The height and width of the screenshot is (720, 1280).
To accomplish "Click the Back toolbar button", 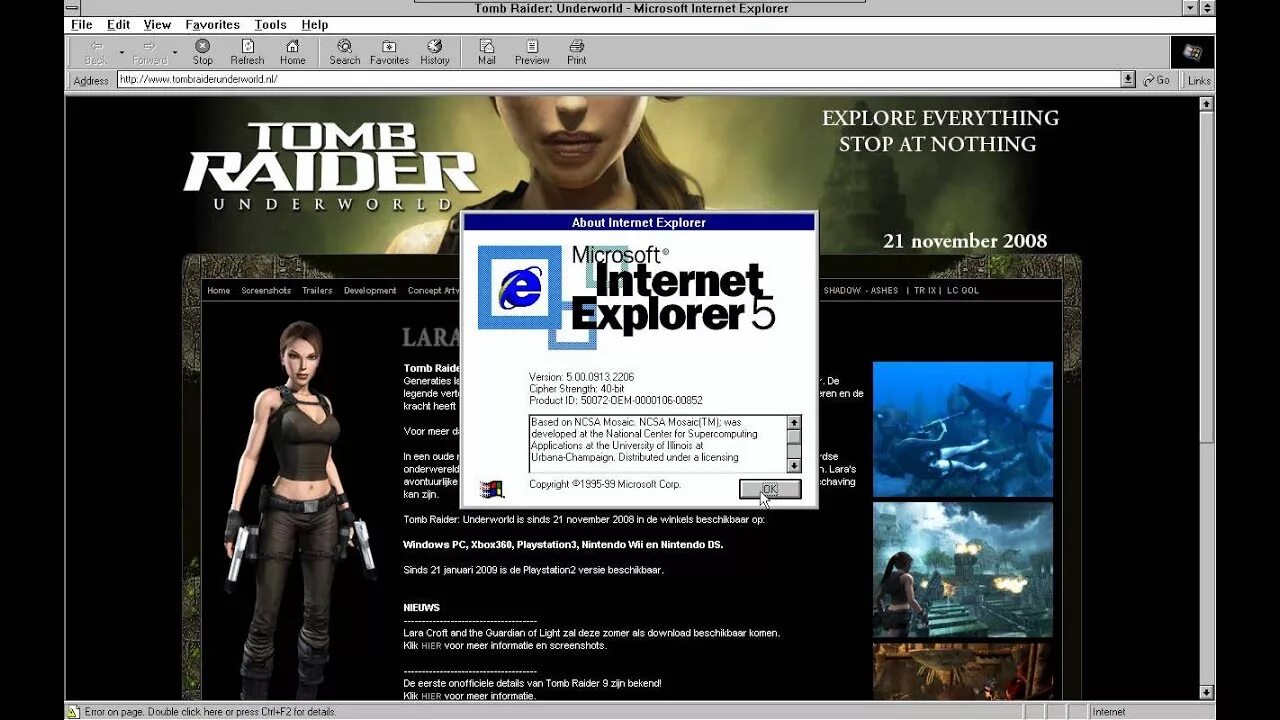I will 96,52.
